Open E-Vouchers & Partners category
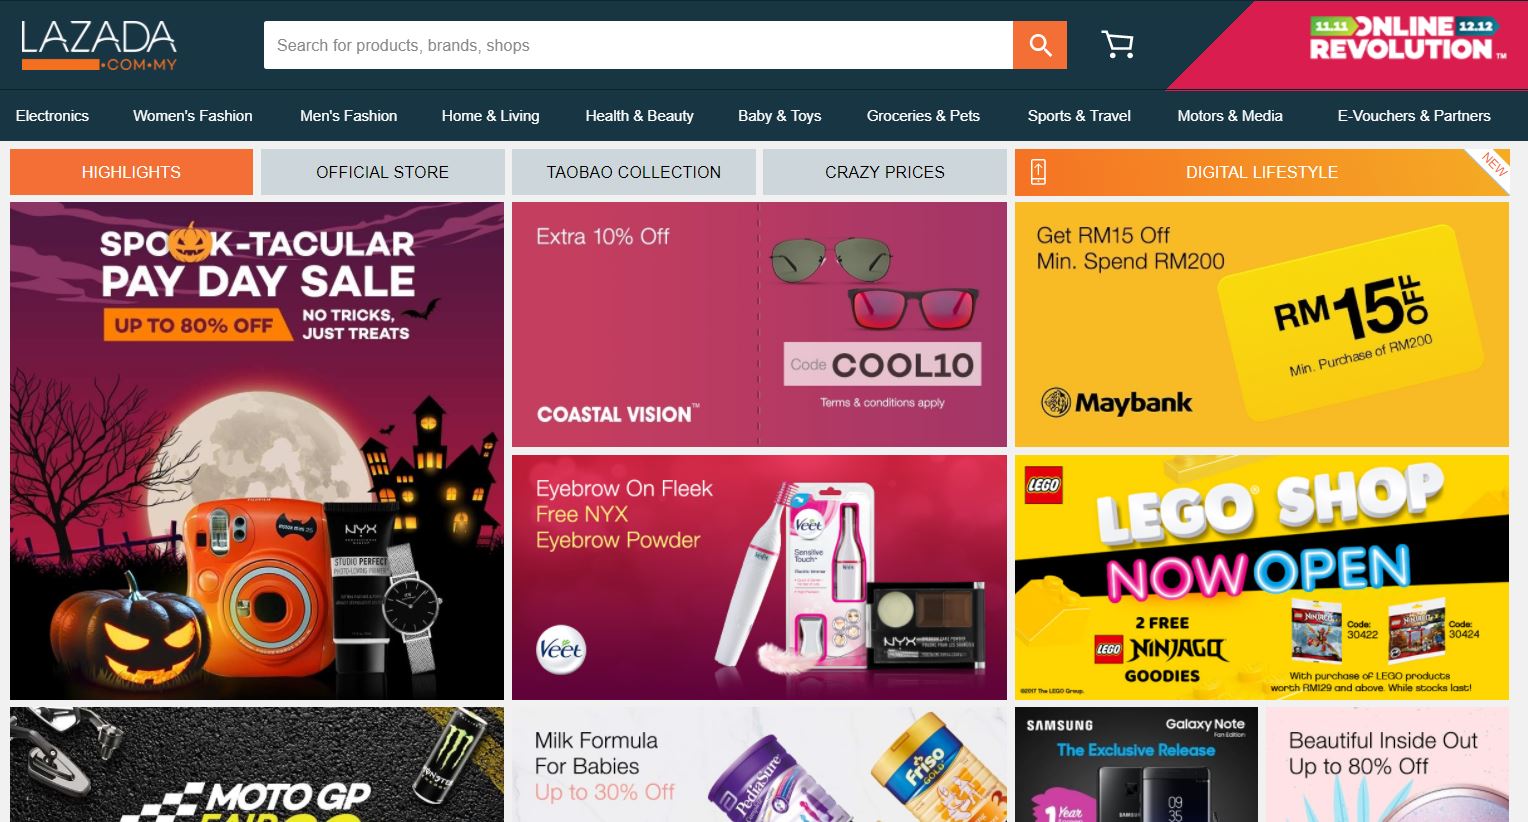 click(x=1414, y=116)
